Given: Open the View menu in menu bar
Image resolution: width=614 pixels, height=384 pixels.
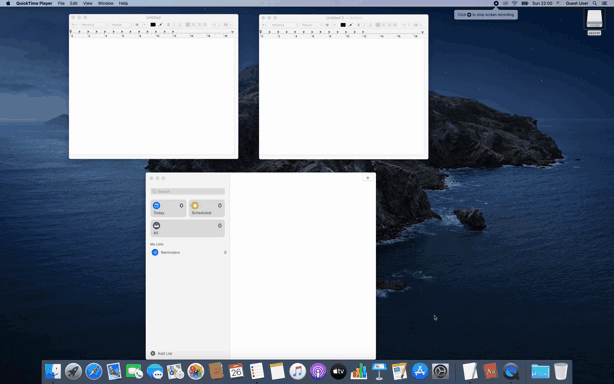Looking at the screenshot, I should tap(88, 4).
